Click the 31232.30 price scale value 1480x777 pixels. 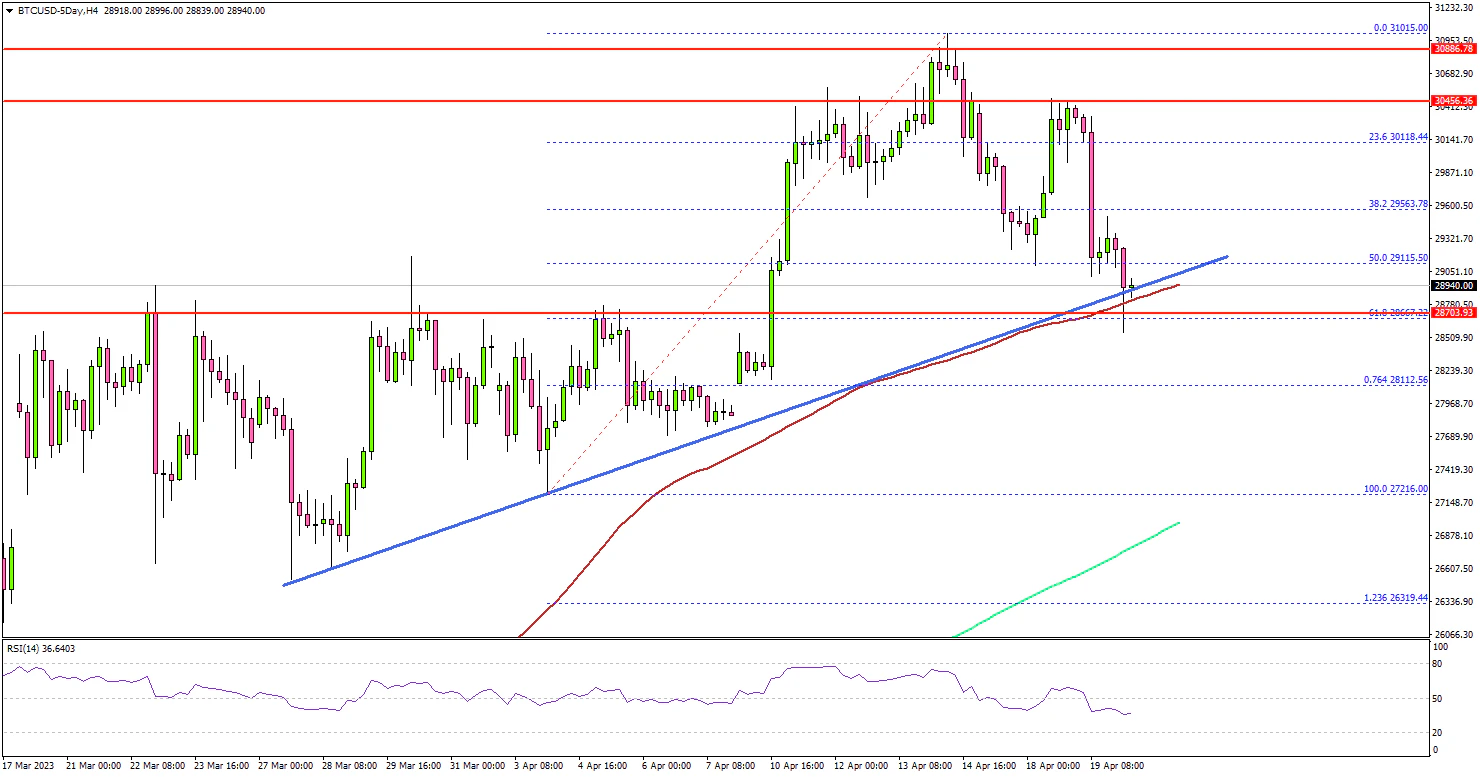(x=1453, y=7)
